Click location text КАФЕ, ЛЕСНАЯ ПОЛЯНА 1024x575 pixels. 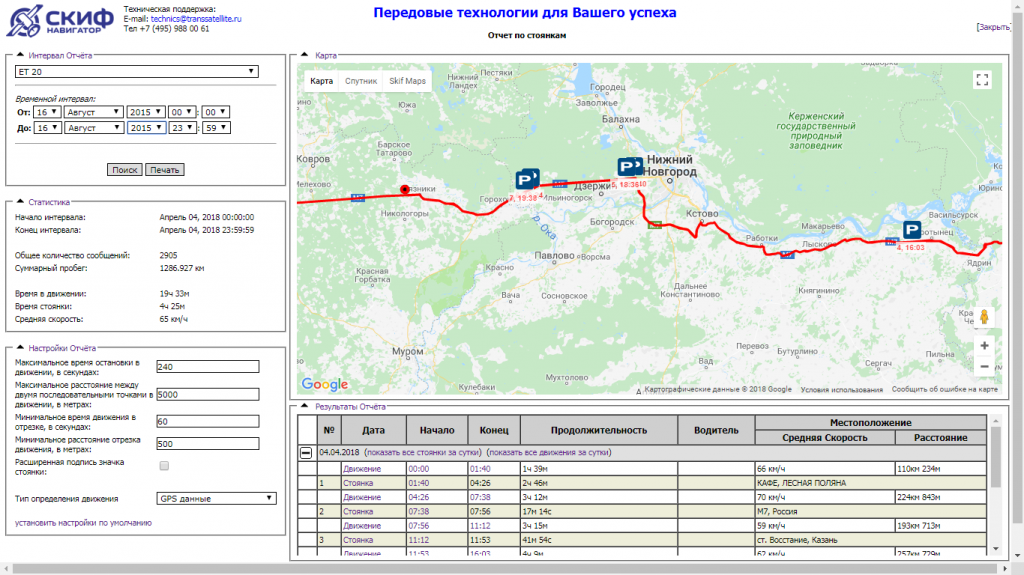click(801, 483)
